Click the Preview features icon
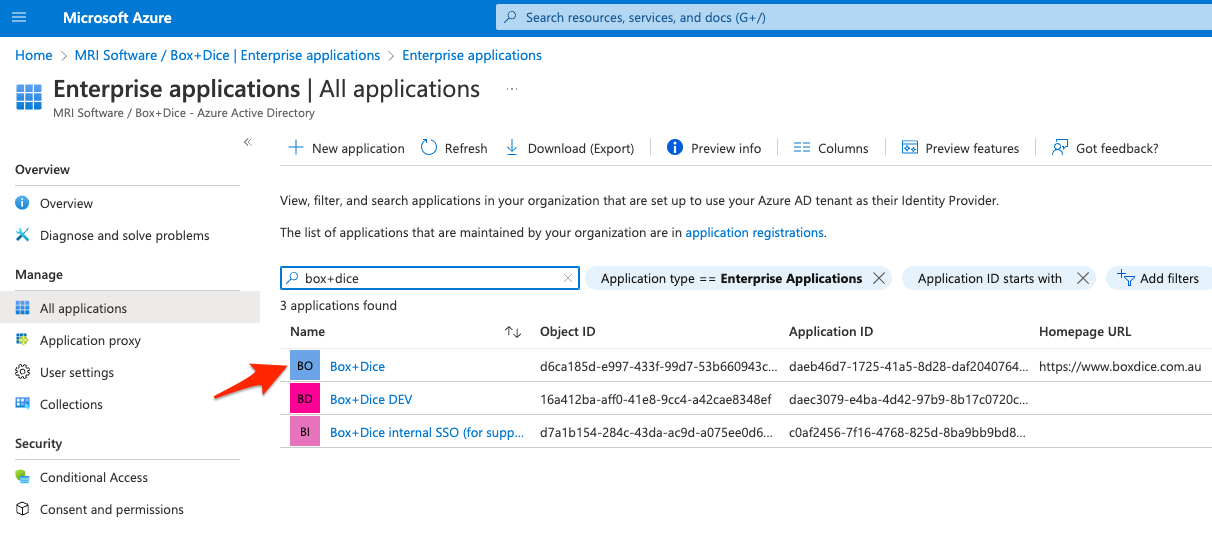Screen dimensions: 1212x533 909,147
